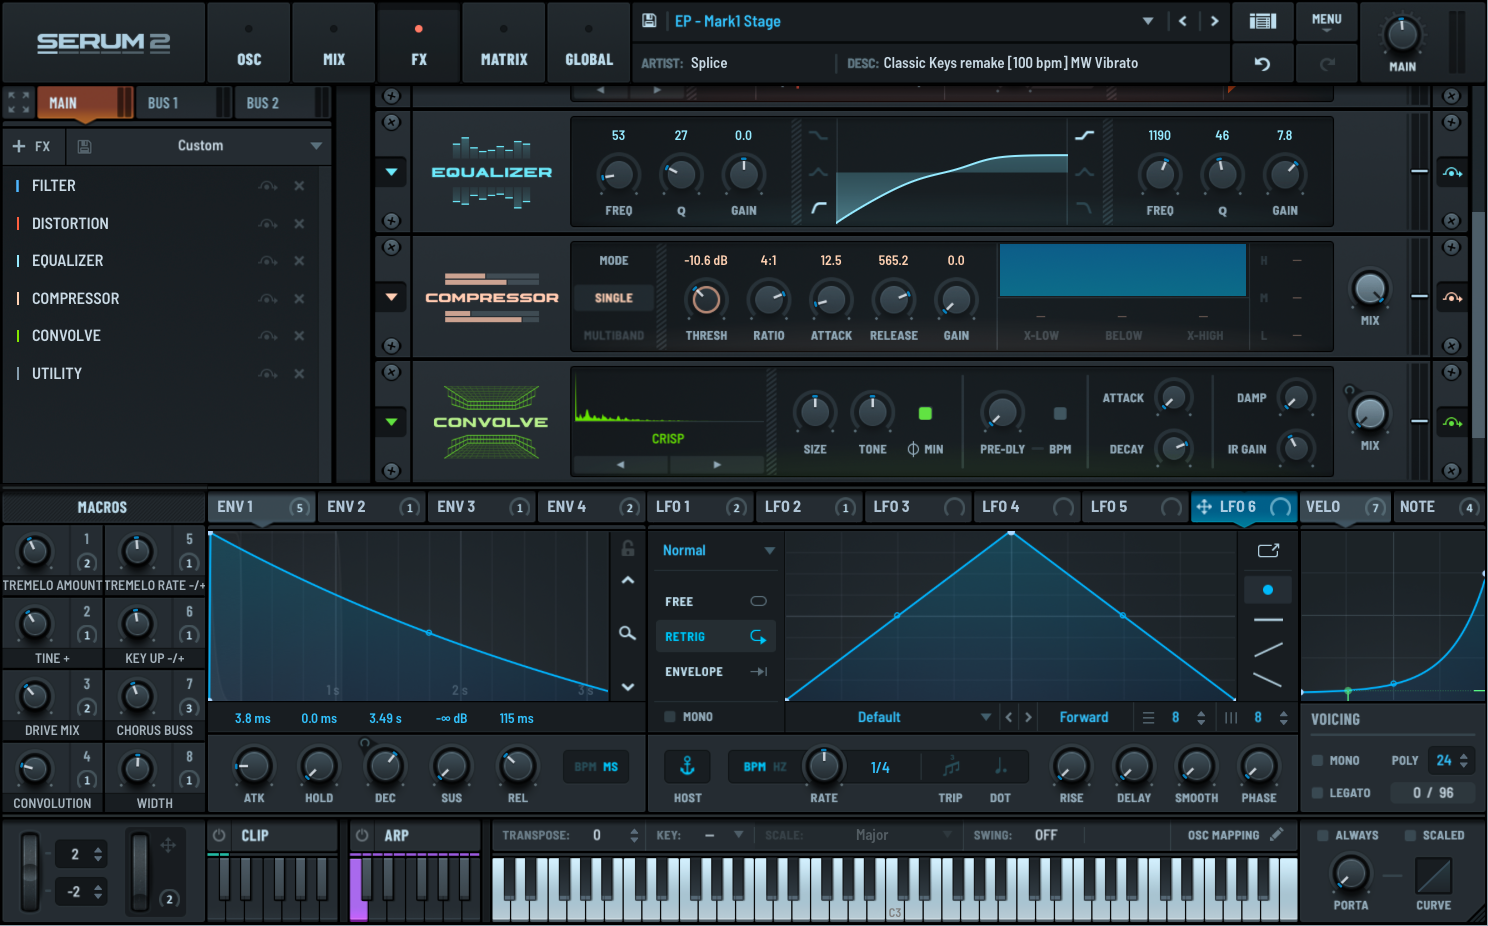1488x926 pixels.
Task: Click the Retrig LFO trigger button
Action: tap(714, 637)
